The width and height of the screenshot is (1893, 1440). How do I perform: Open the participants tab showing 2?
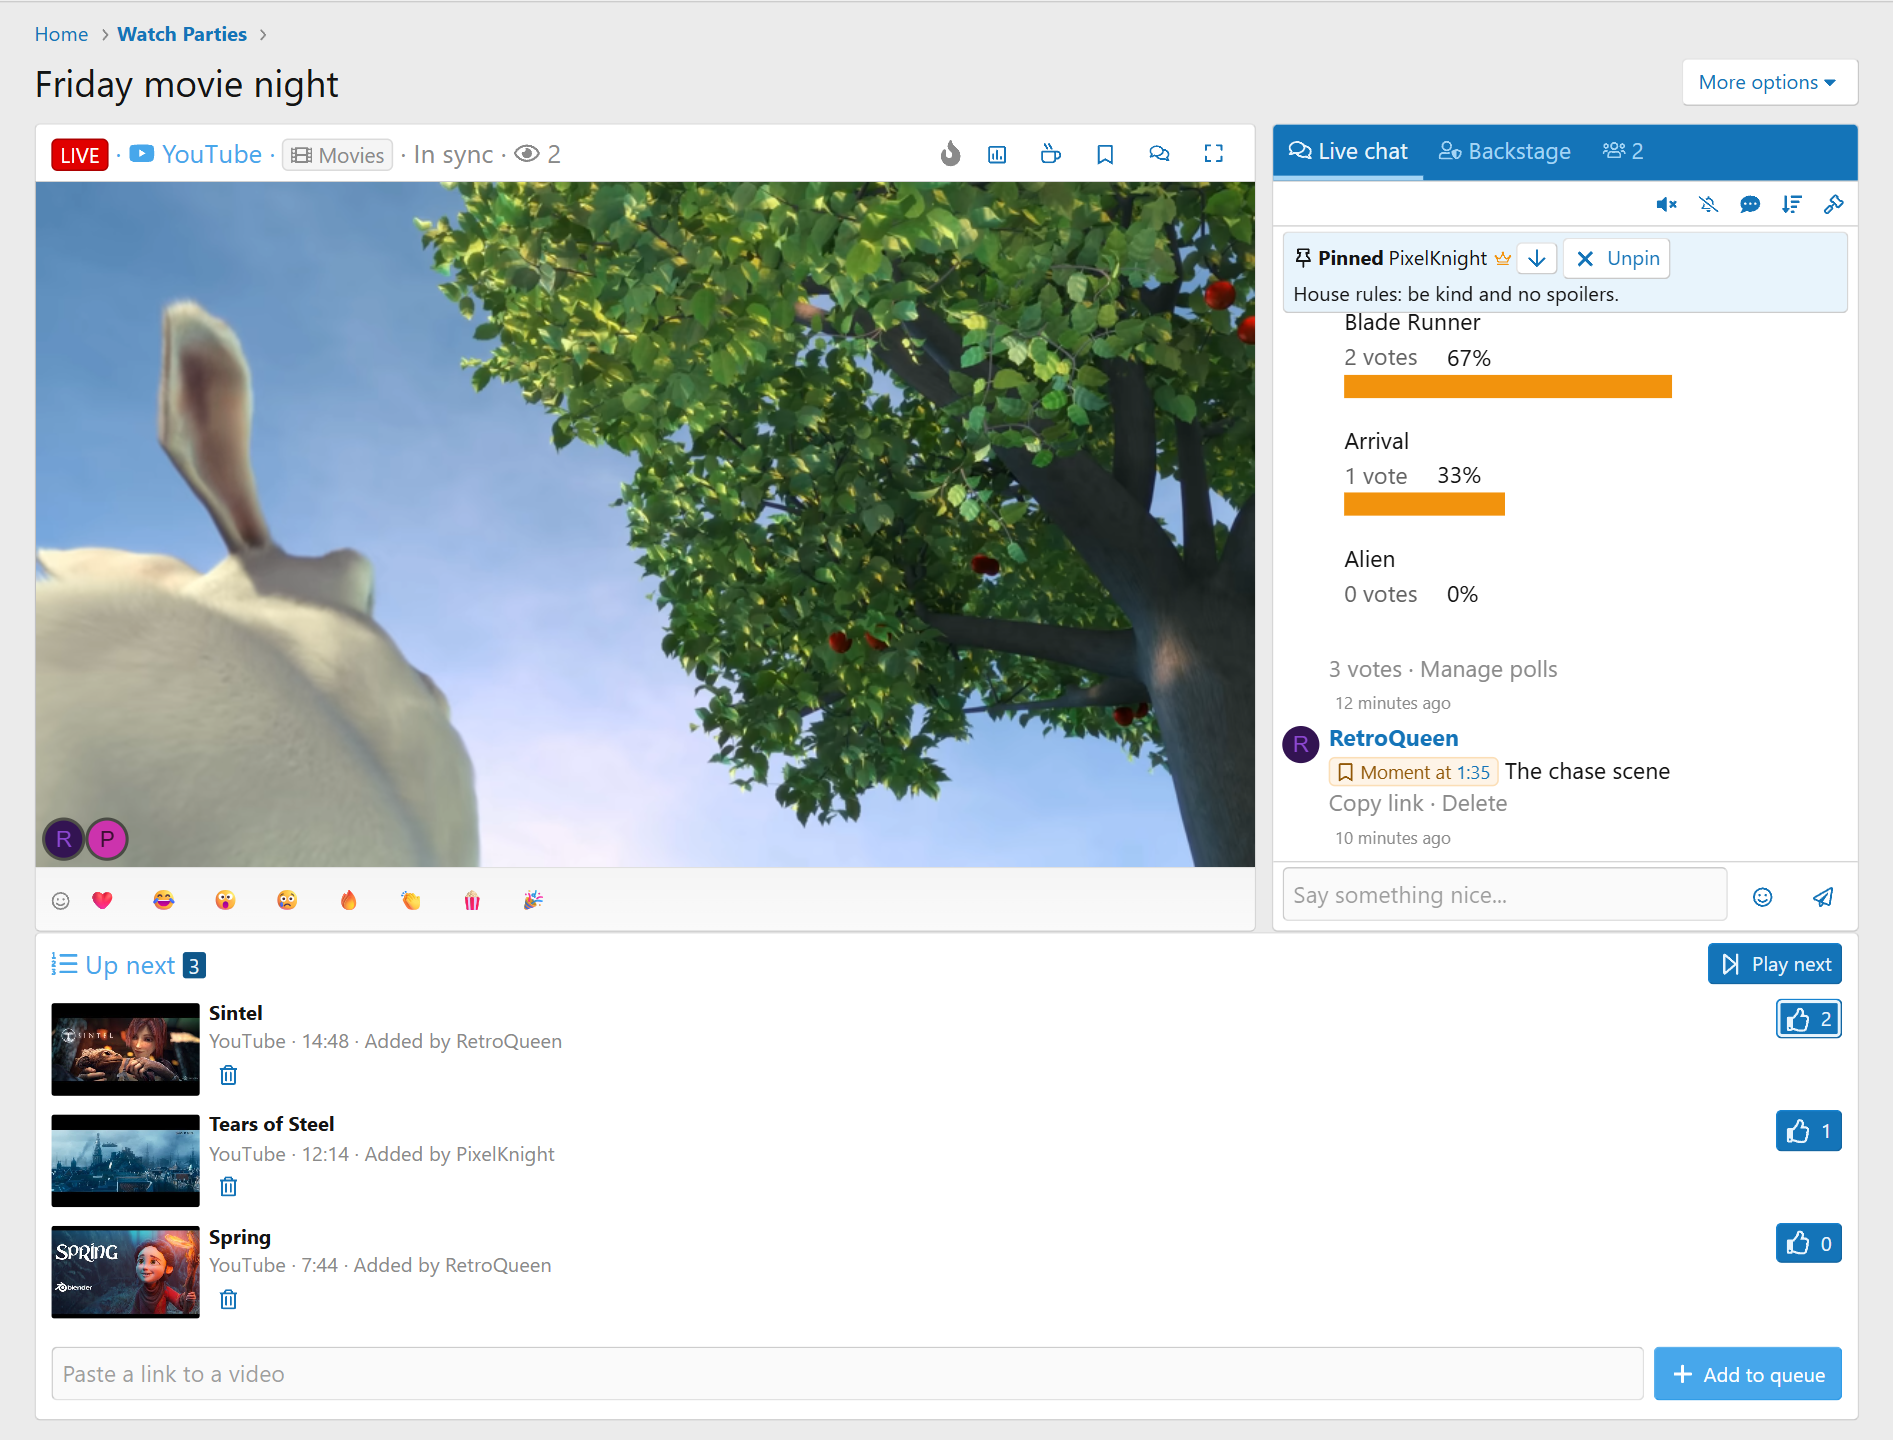[1622, 151]
